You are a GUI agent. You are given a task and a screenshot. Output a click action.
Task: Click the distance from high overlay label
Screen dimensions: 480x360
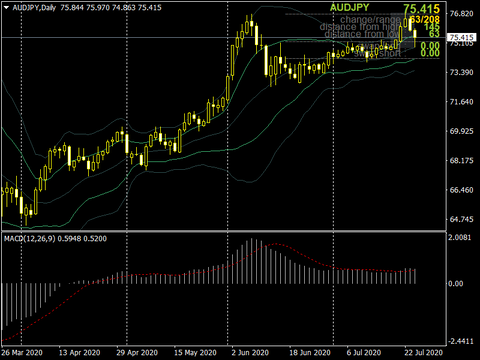[360, 27]
